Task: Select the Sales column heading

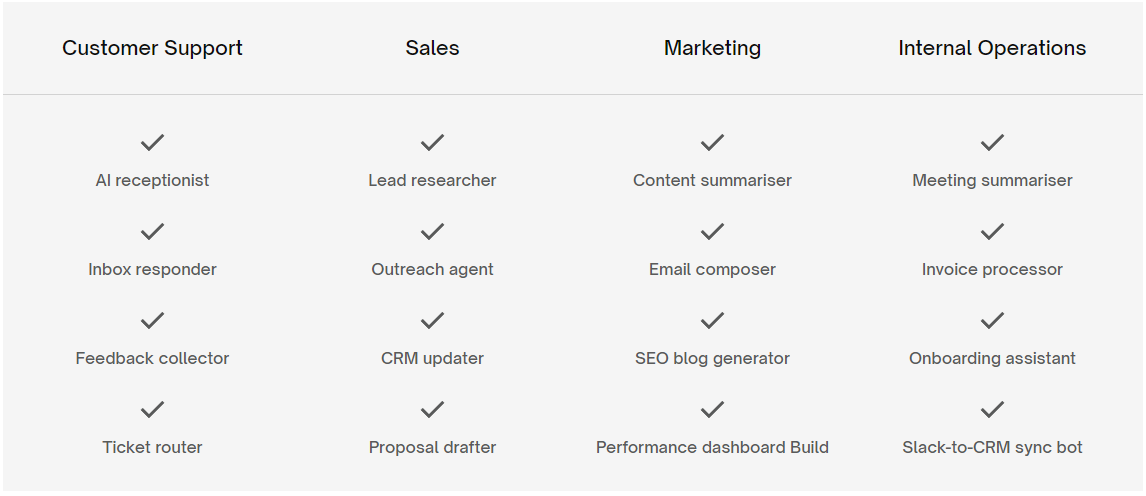Action: (x=432, y=48)
